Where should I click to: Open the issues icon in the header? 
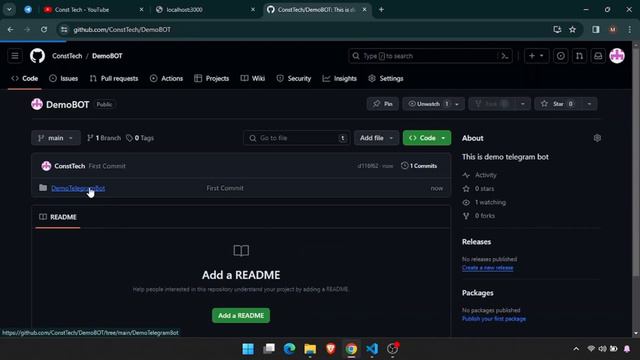click(560, 56)
